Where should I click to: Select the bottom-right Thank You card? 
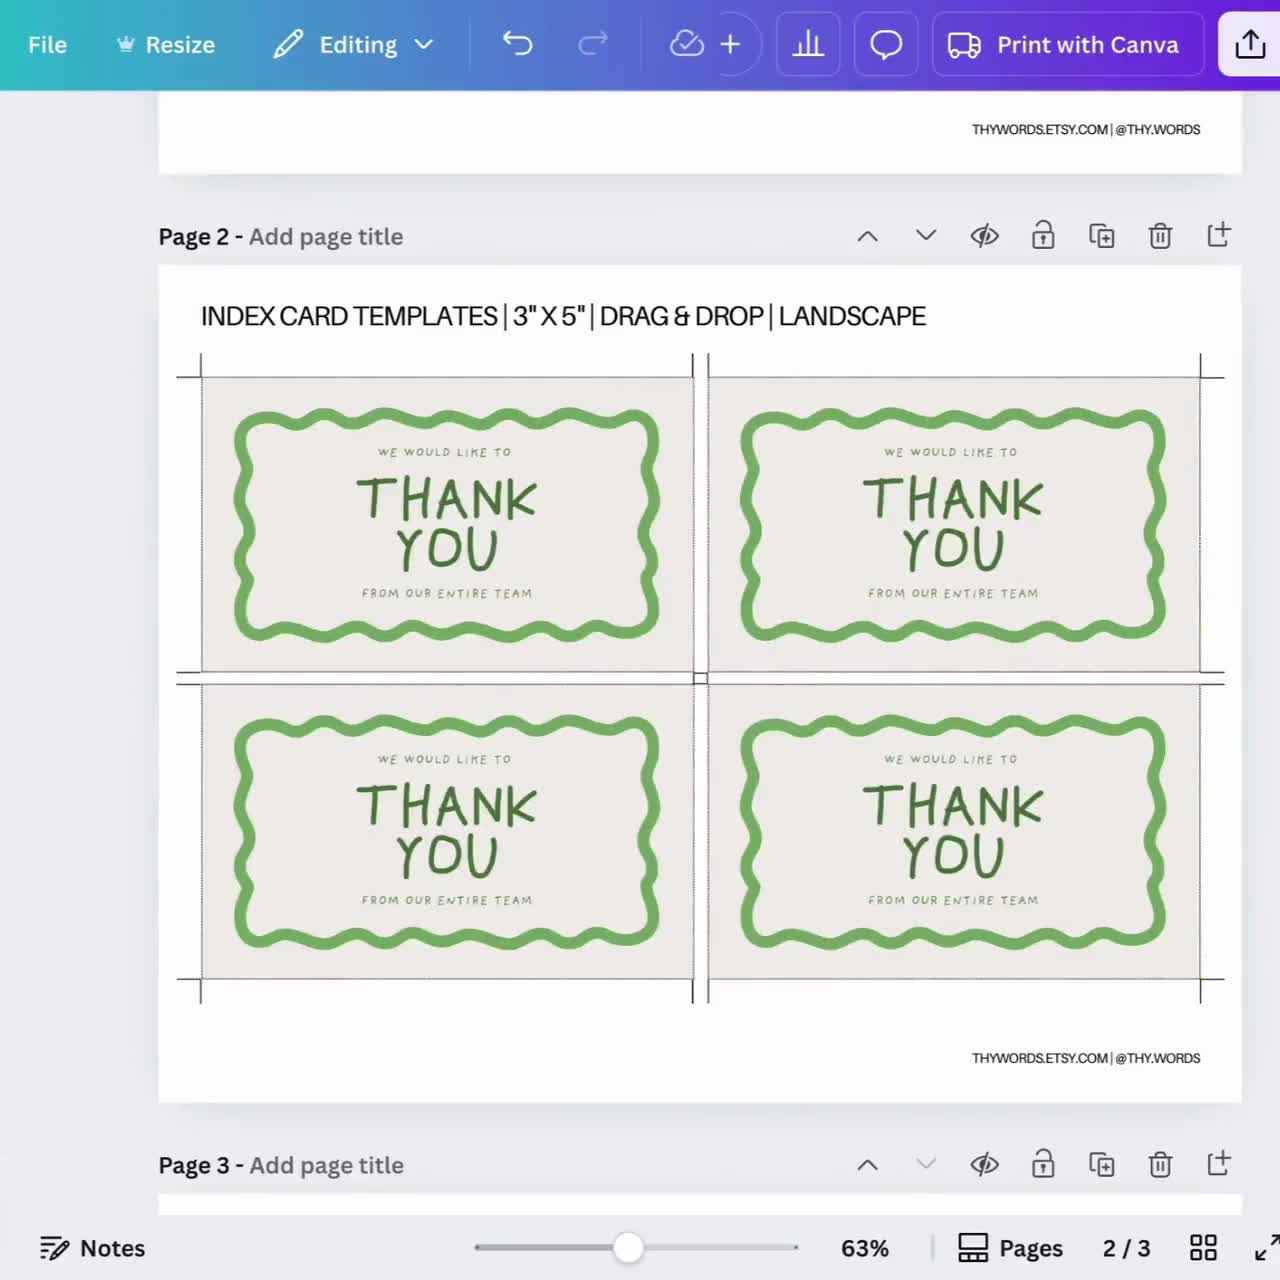click(x=954, y=832)
